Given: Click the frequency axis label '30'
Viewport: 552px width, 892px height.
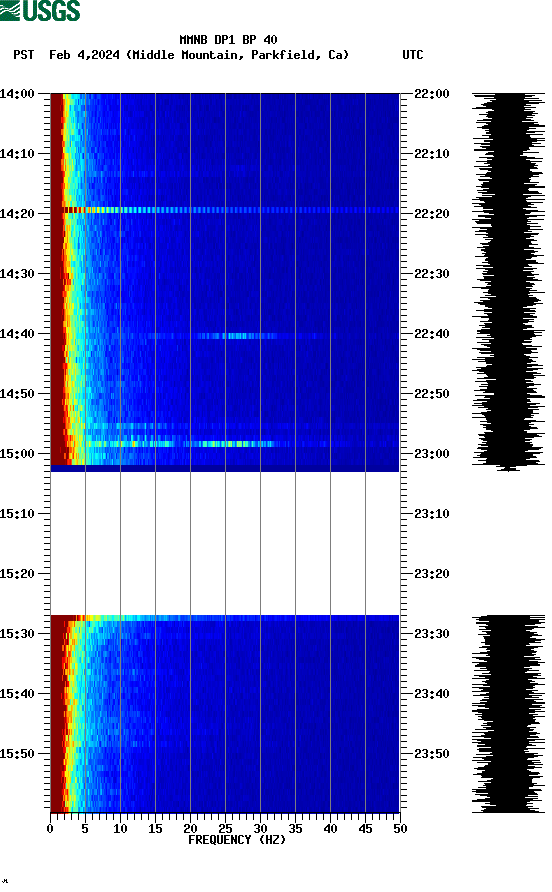Looking at the screenshot, I should (x=260, y=829).
